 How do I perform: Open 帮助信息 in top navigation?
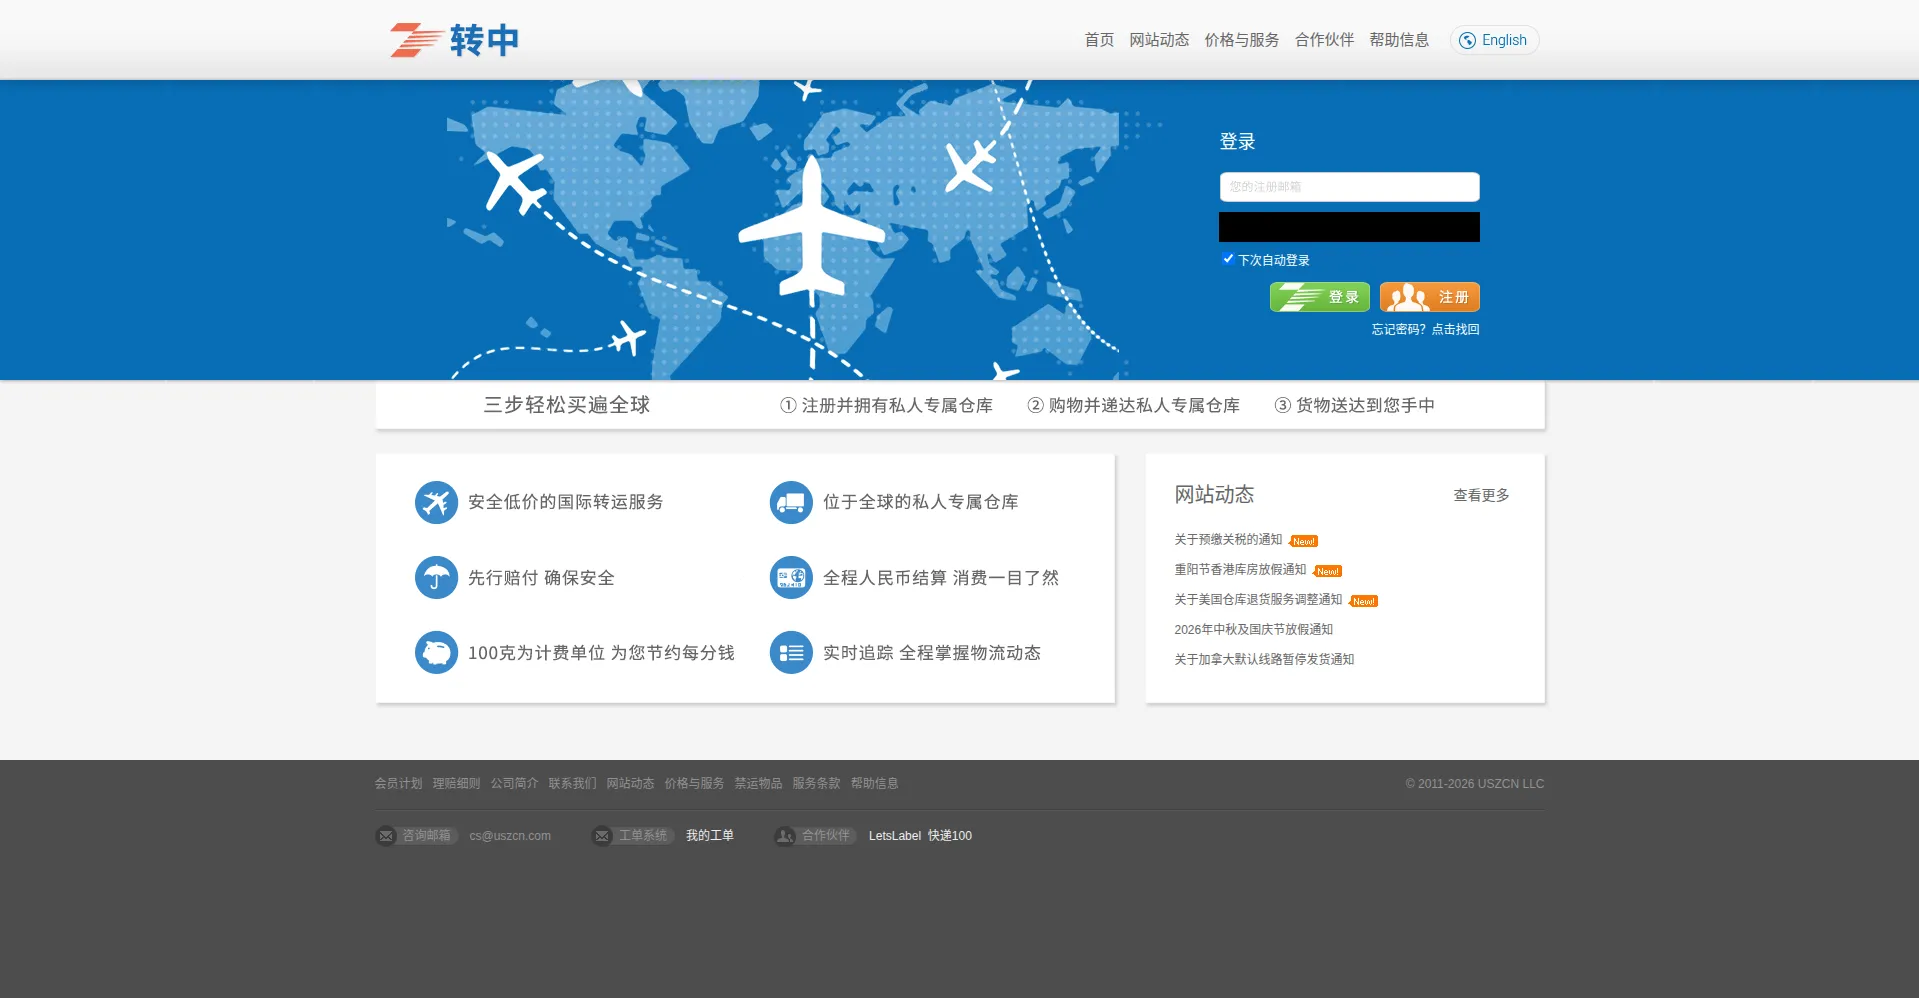click(x=1399, y=40)
